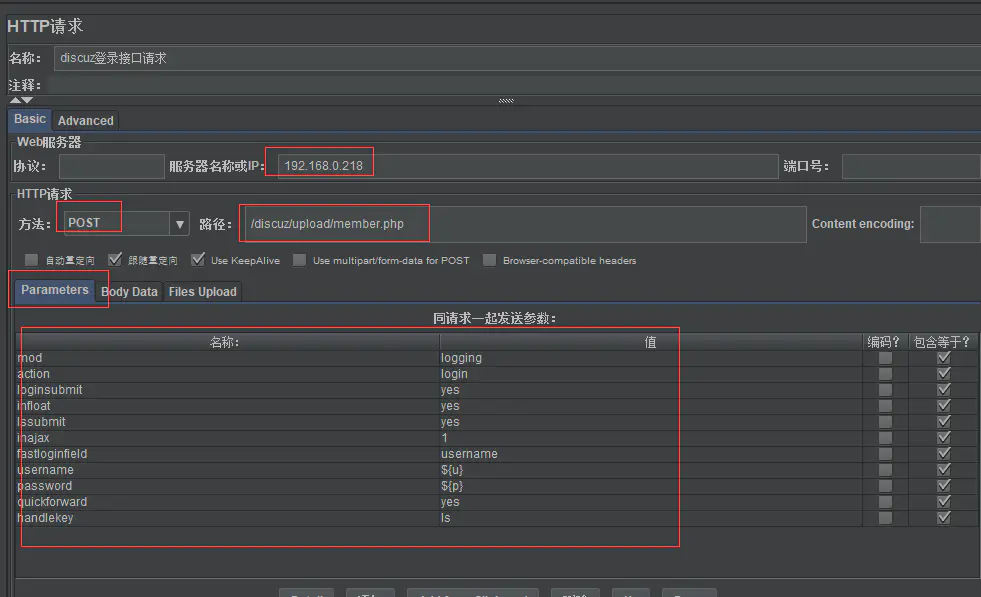Enable the 自动重定向 checkbox

[32, 260]
